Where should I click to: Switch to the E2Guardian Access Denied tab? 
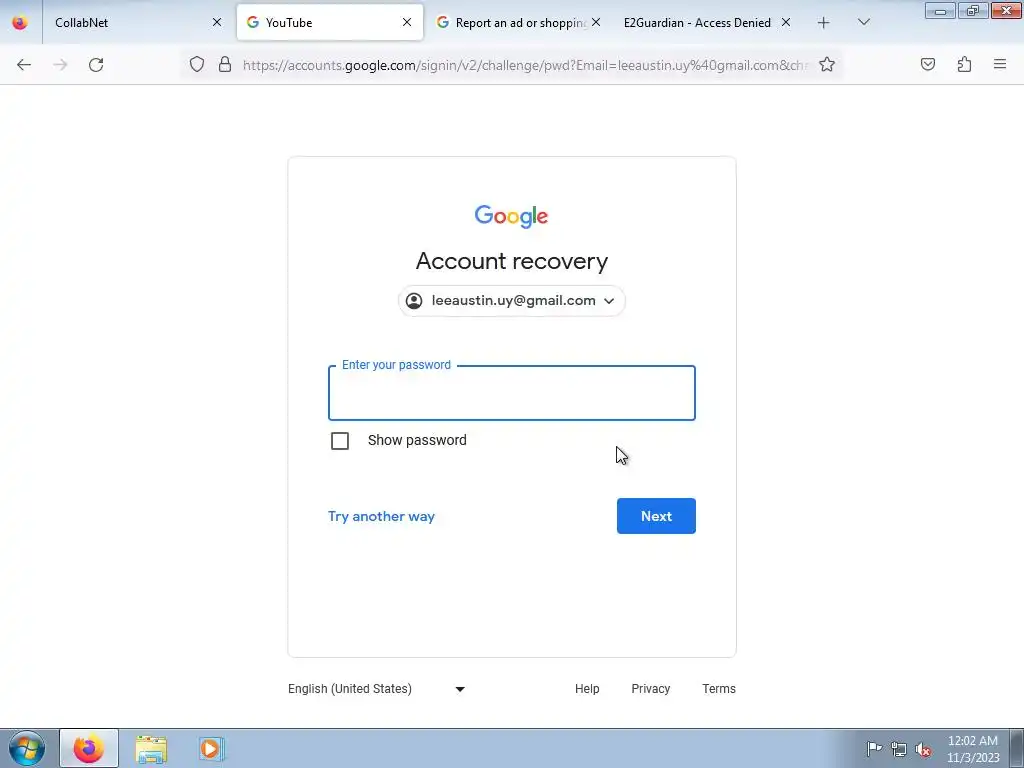(x=708, y=22)
